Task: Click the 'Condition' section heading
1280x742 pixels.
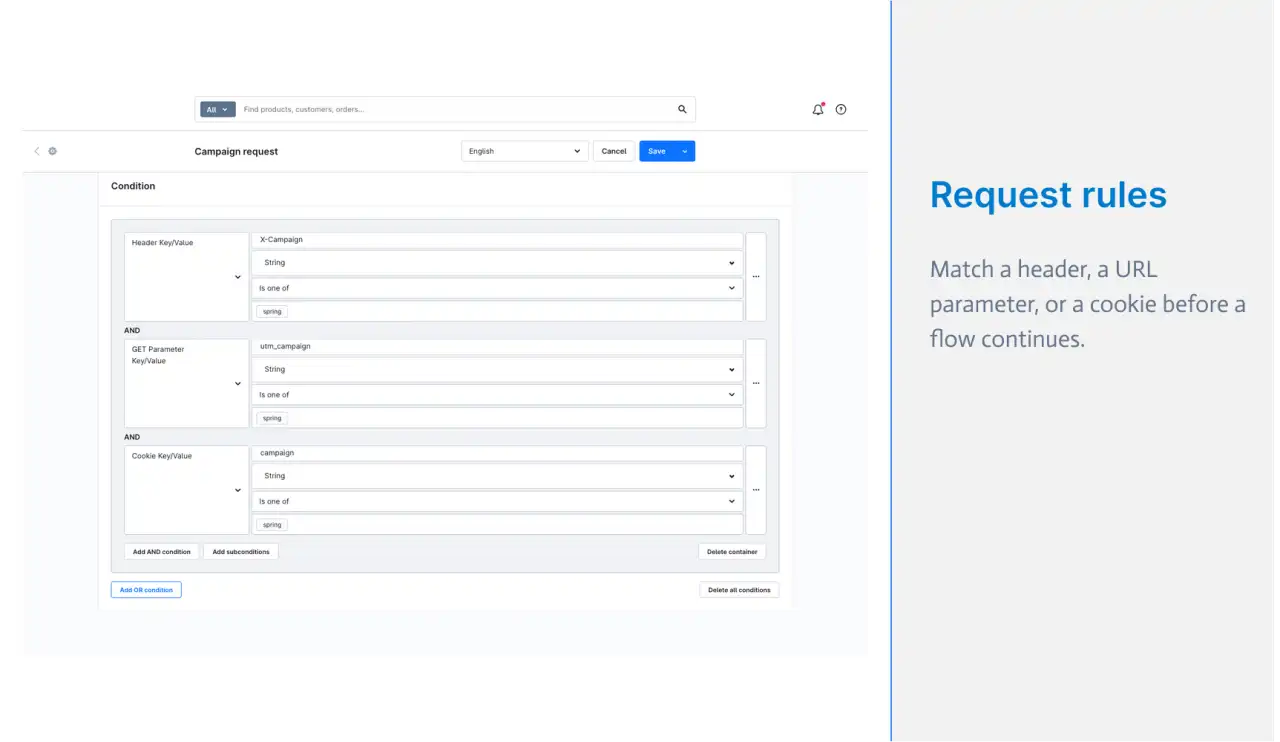Action: pyautogui.click(x=133, y=186)
